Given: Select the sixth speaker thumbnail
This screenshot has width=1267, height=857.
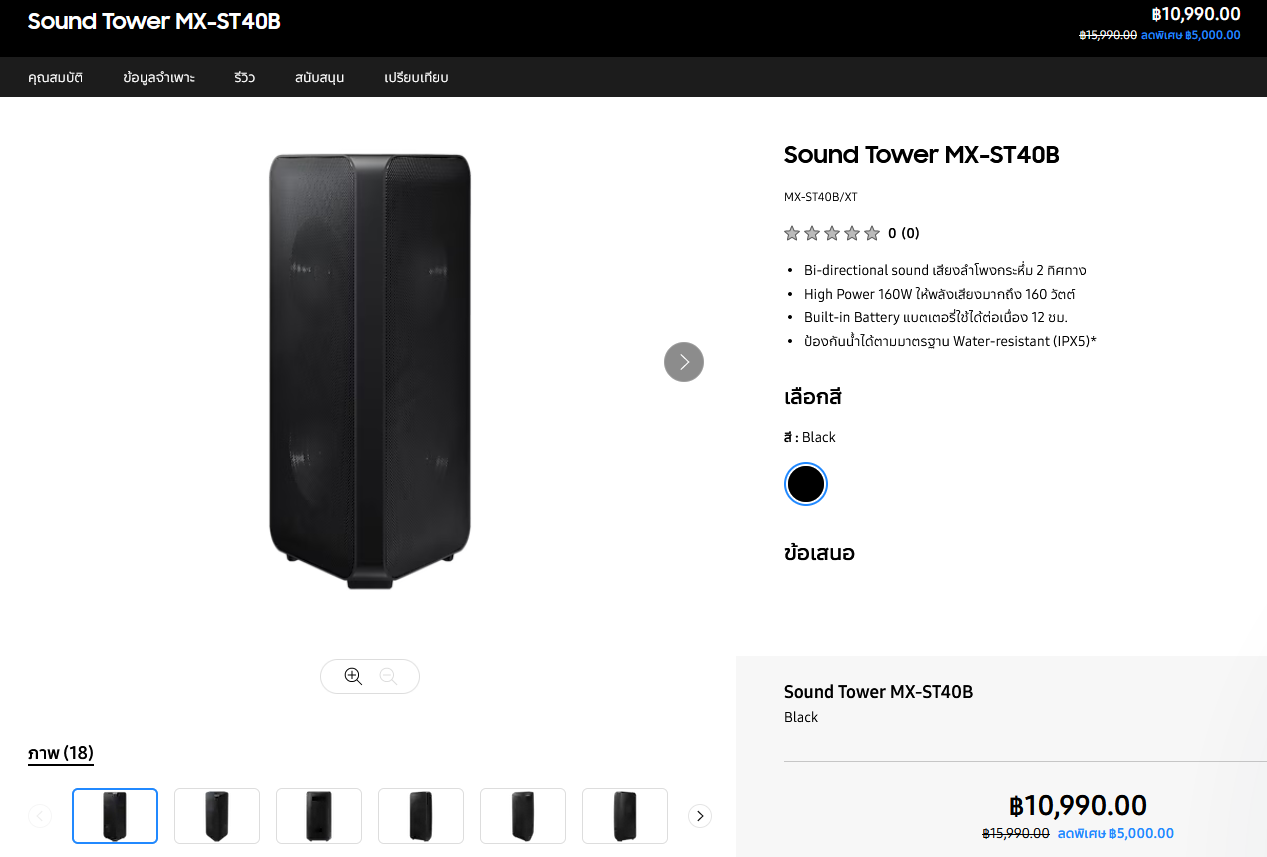Looking at the screenshot, I should (x=625, y=816).
